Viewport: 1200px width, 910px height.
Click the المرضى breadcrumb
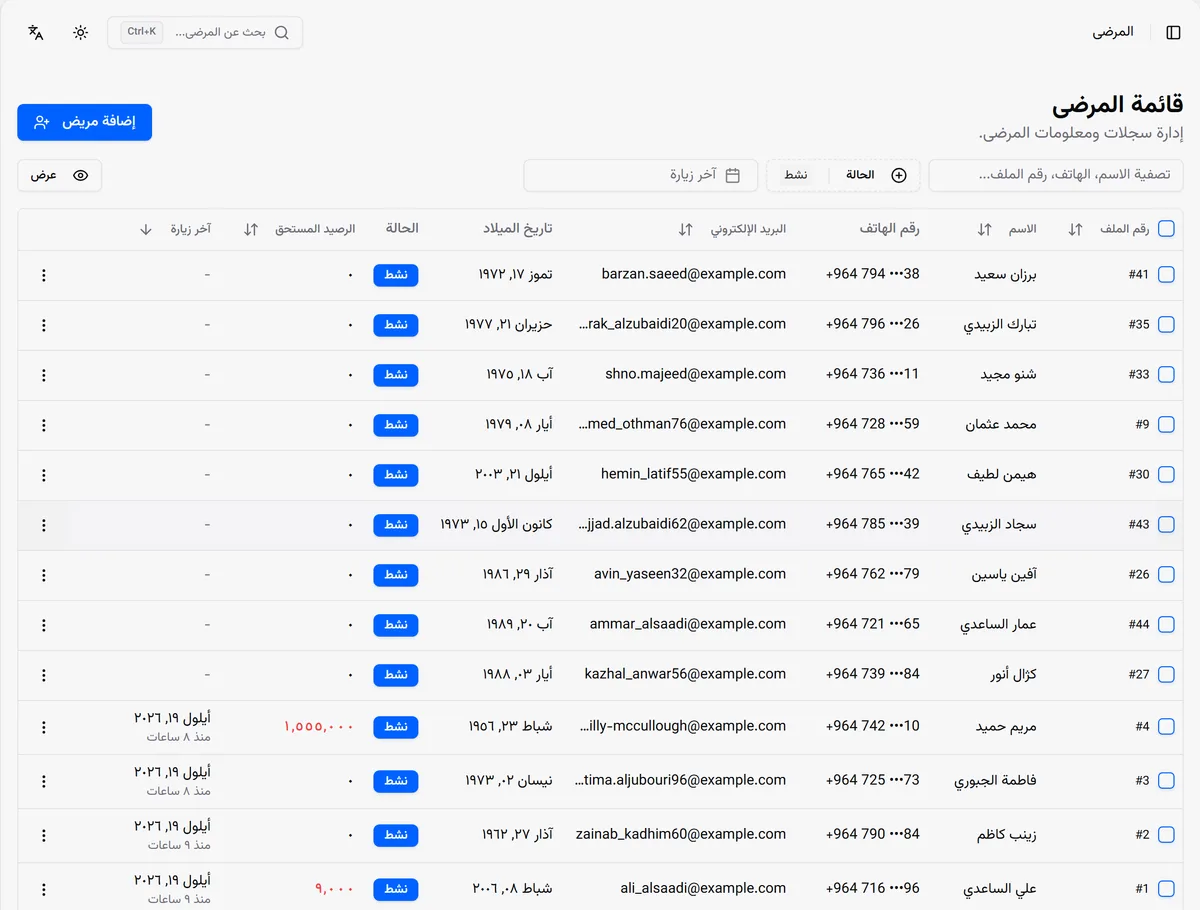coord(1113,32)
